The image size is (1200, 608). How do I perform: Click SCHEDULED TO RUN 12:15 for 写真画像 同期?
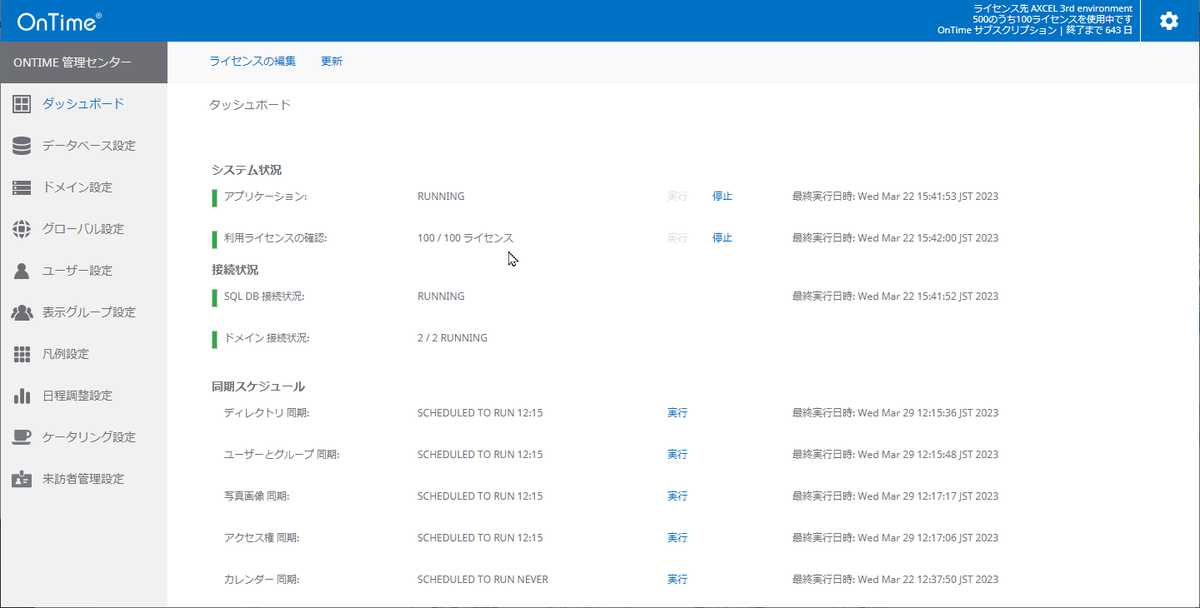tap(480, 496)
